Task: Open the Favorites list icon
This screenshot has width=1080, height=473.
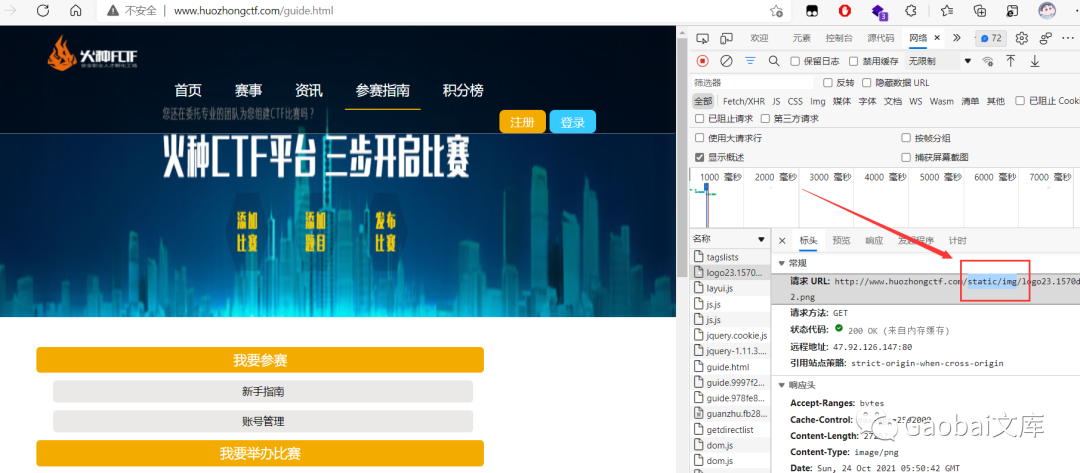Action: tap(946, 11)
